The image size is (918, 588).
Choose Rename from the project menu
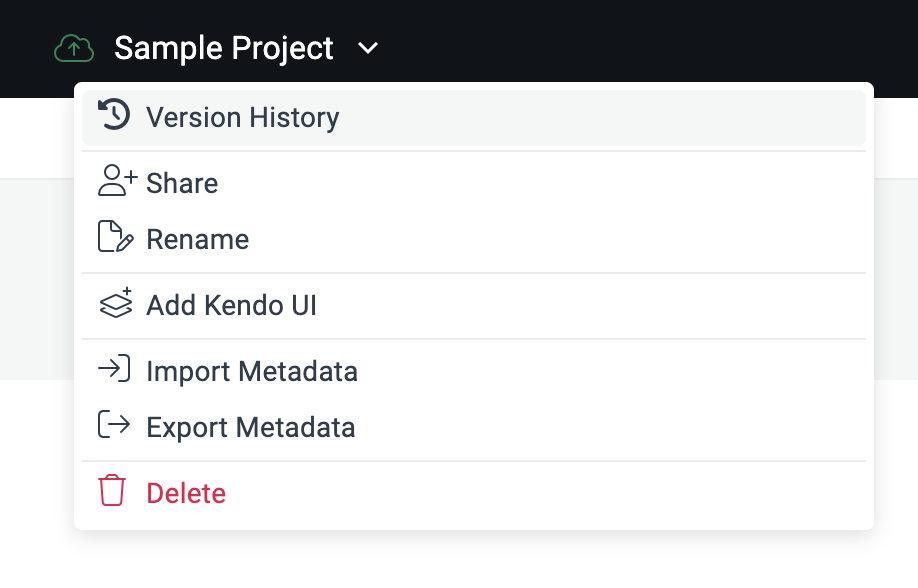point(197,238)
